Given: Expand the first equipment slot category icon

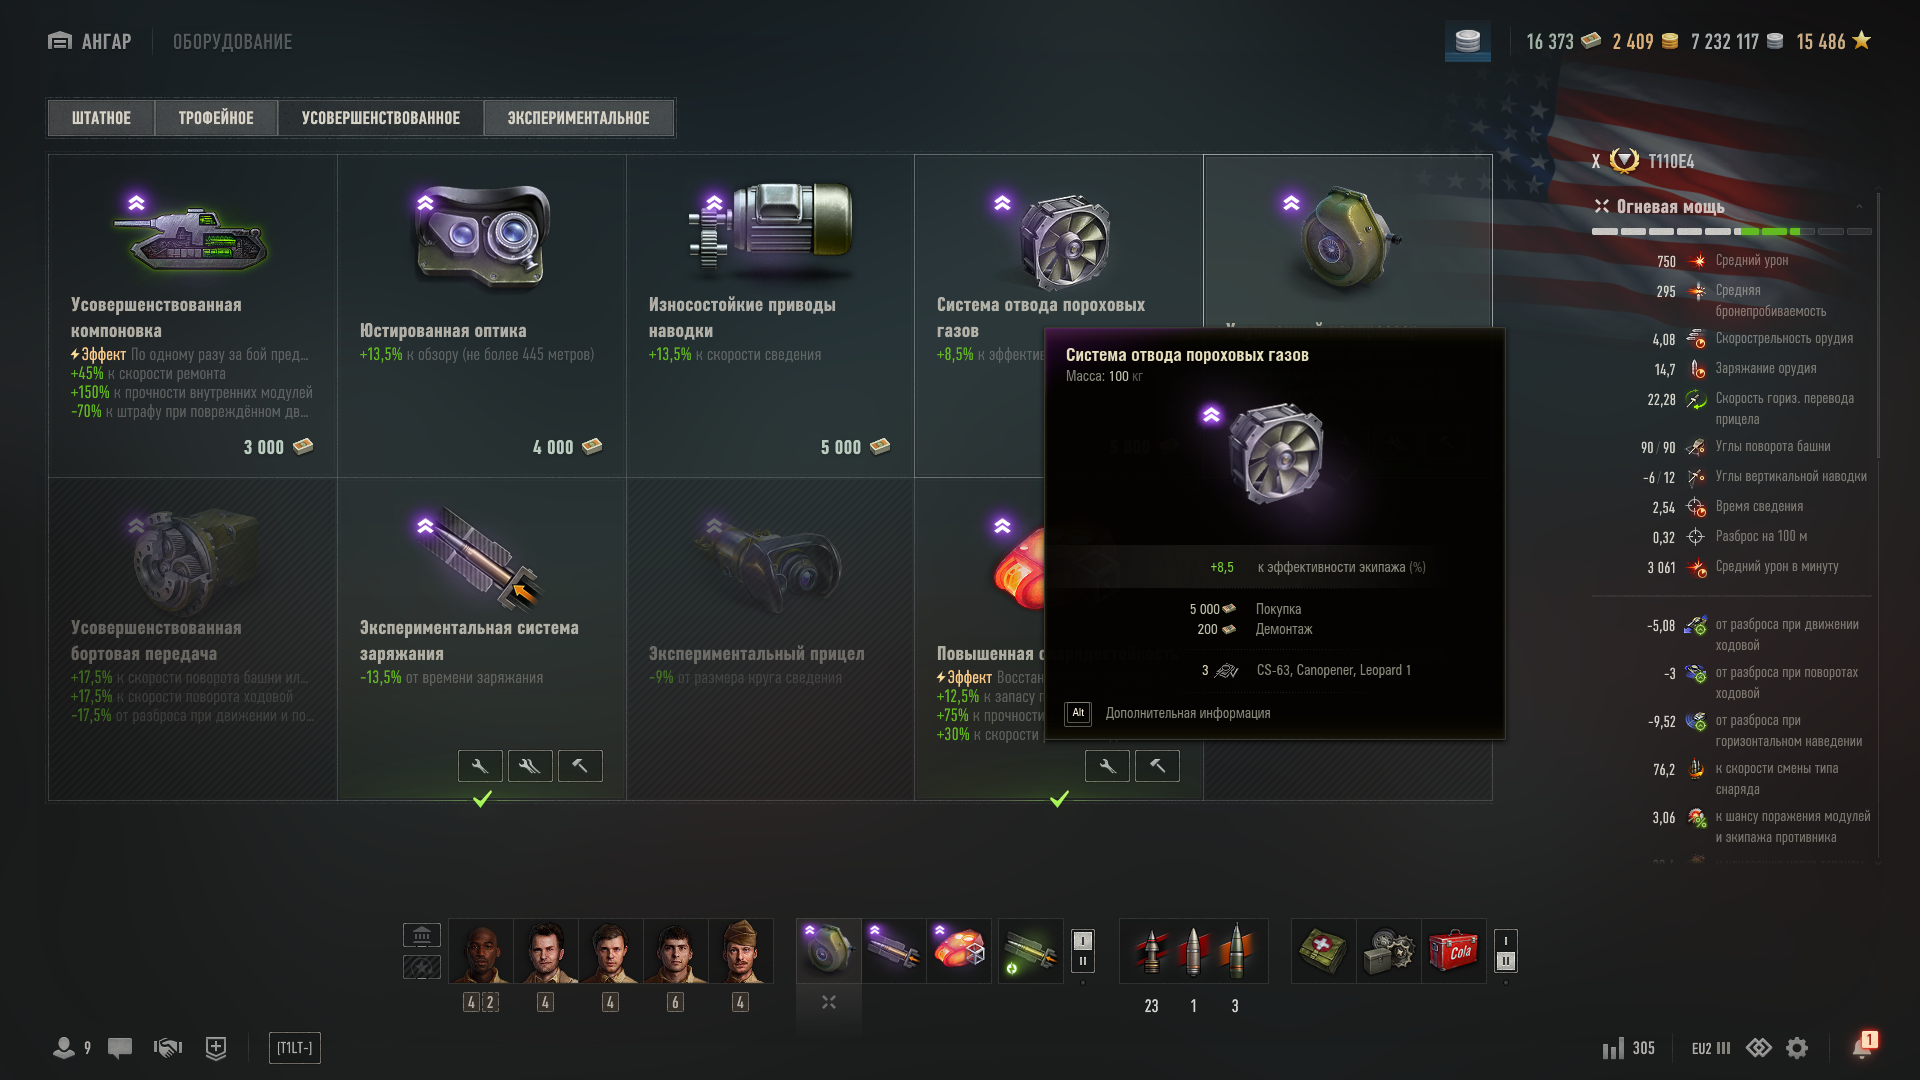Looking at the screenshot, I should (829, 1002).
